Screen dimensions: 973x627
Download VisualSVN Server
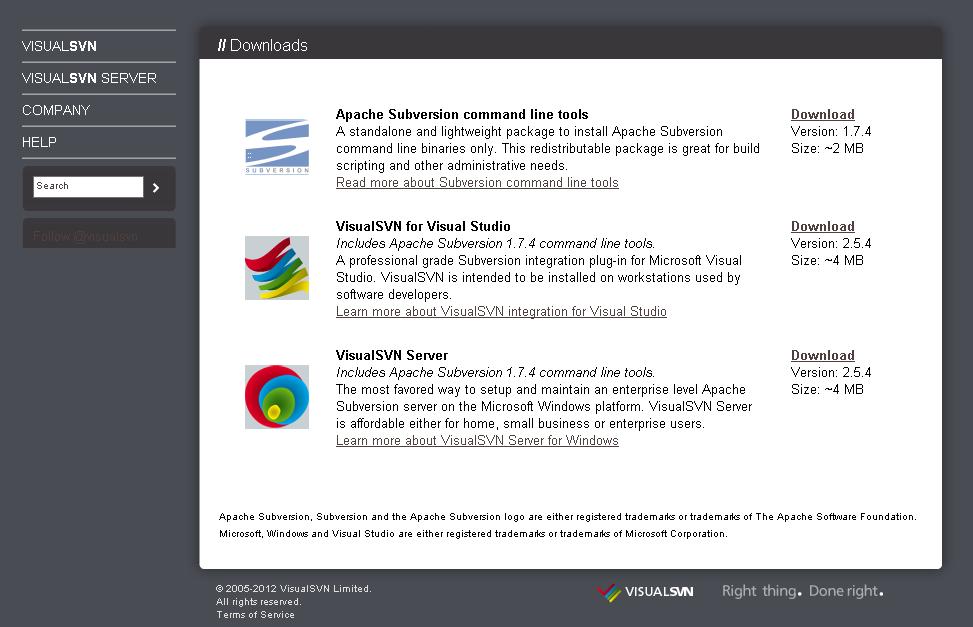[822, 356]
